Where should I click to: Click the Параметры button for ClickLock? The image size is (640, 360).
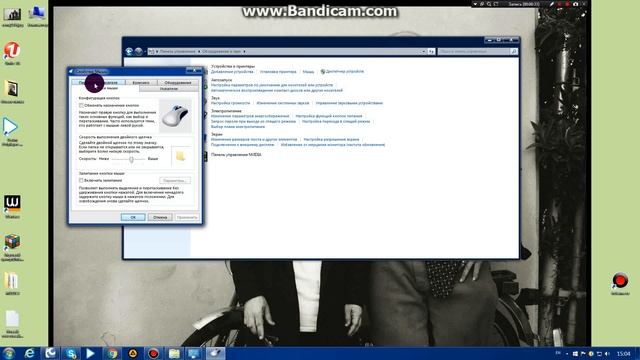click(175, 180)
